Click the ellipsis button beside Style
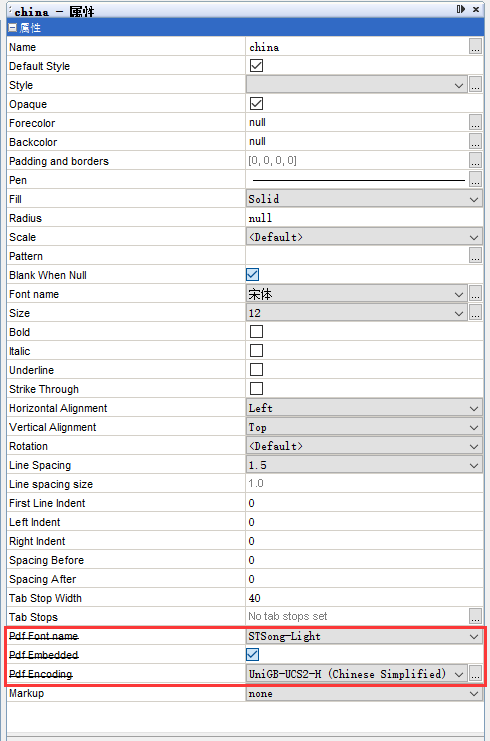 [475, 85]
